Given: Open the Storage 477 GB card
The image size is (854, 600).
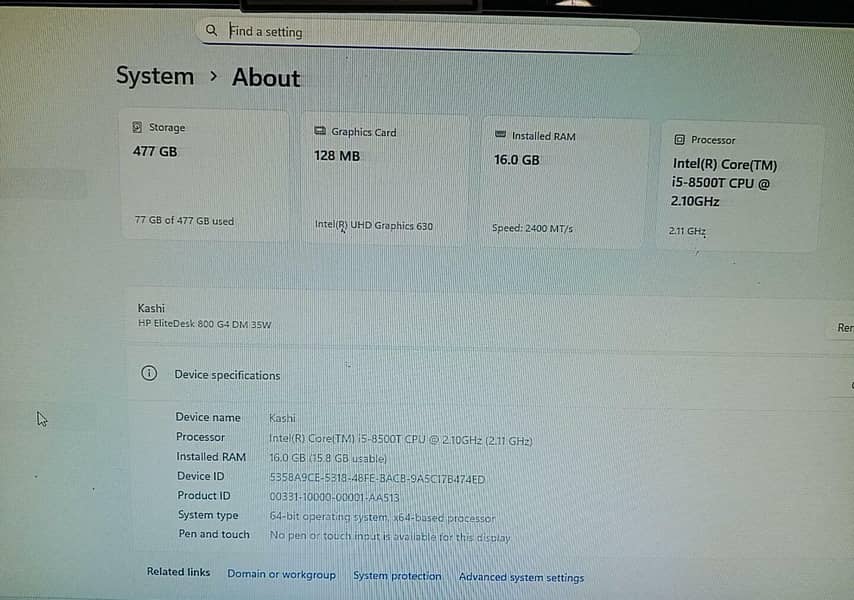Looking at the screenshot, I should pyautogui.click(x=204, y=175).
